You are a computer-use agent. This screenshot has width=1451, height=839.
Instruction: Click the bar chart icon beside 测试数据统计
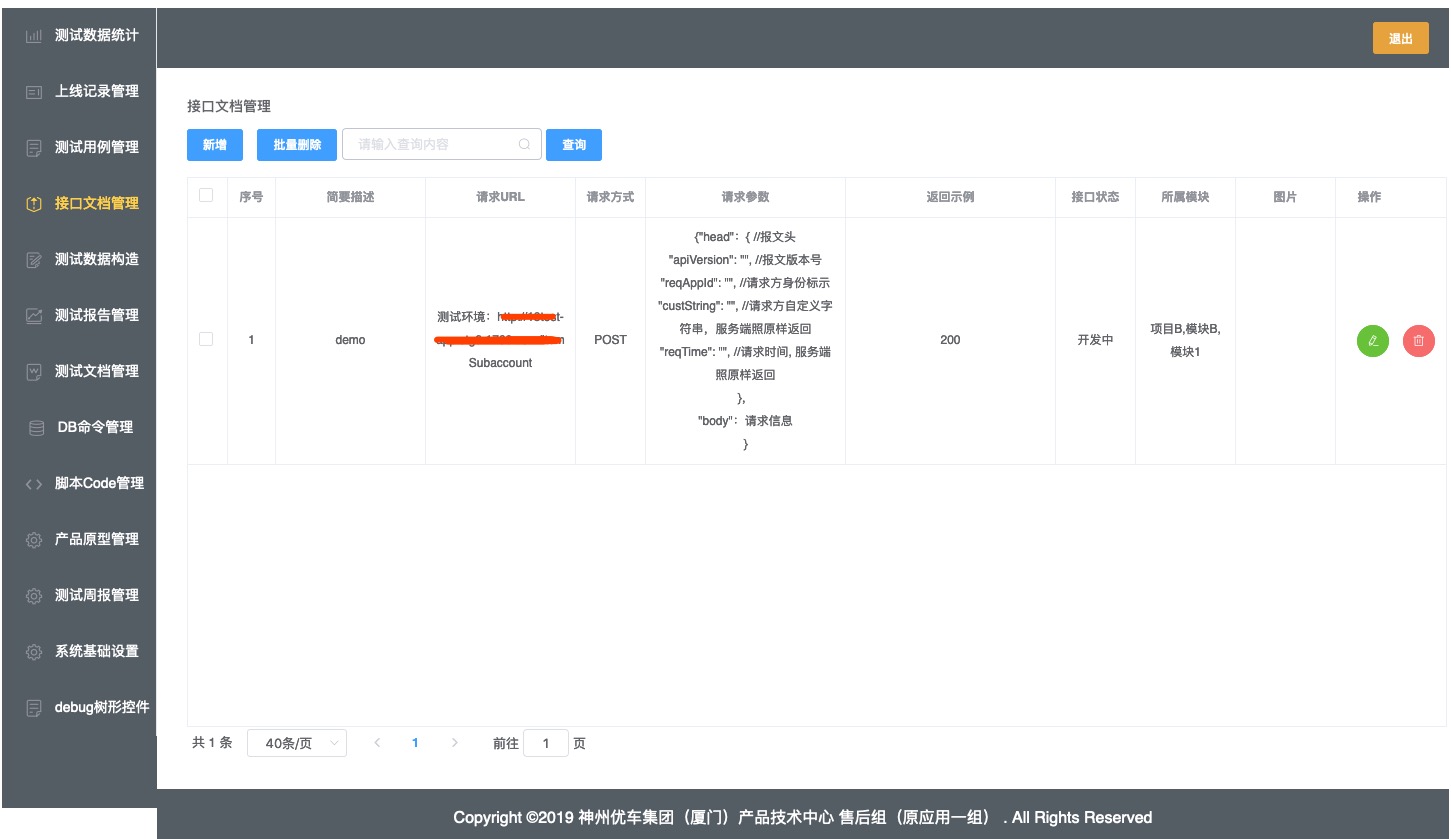point(34,35)
